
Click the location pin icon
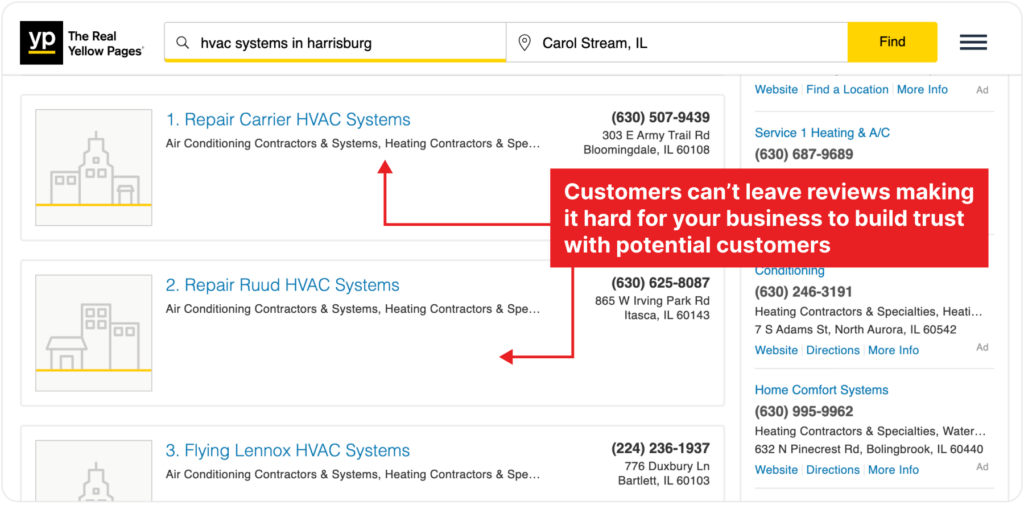coord(524,43)
